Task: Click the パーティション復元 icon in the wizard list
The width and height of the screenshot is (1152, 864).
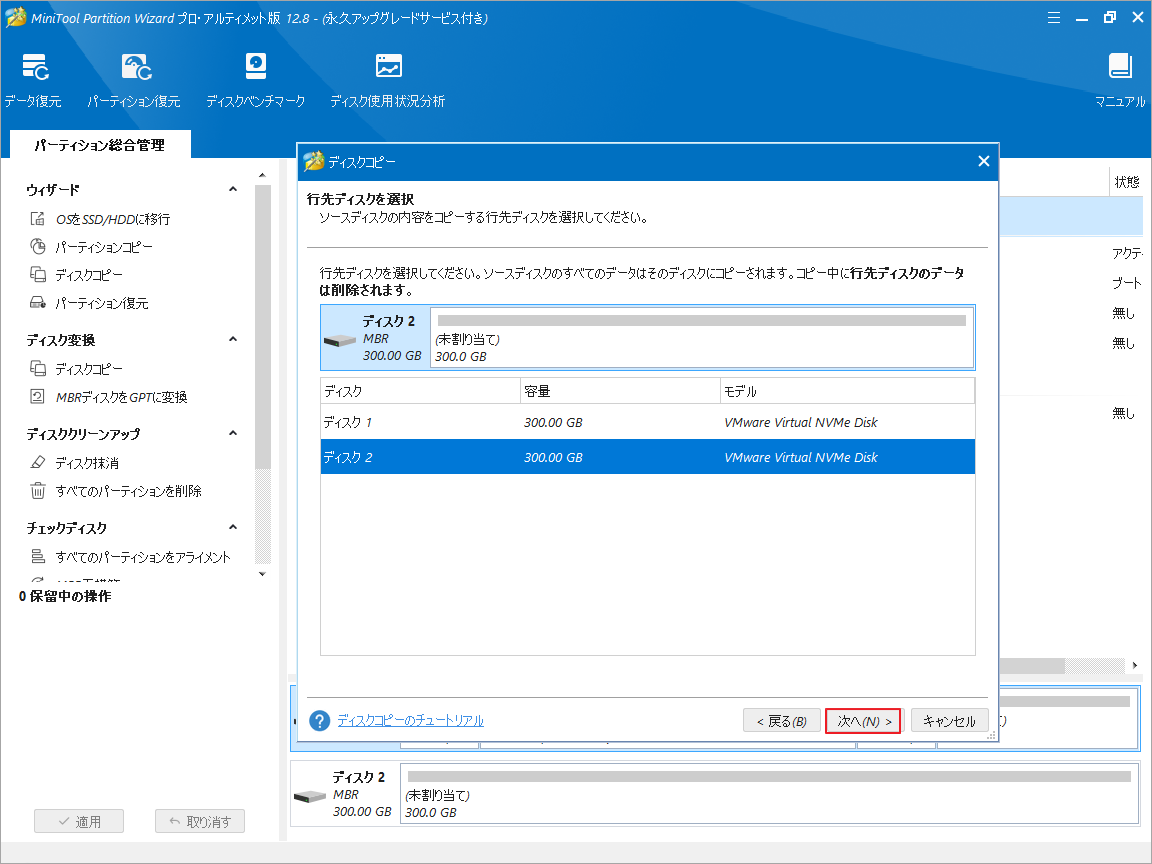Action: (37, 302)
